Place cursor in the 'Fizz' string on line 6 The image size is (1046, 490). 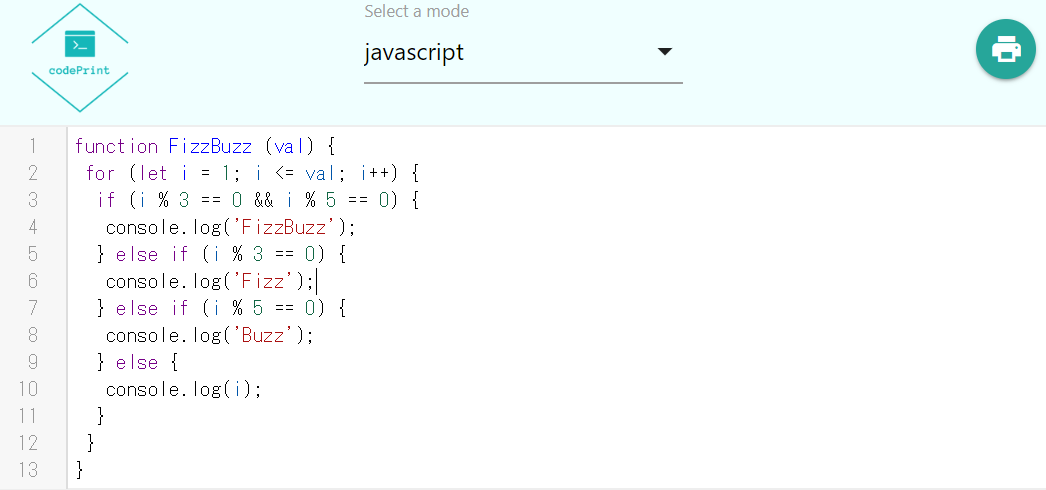[x=271, y=281]
